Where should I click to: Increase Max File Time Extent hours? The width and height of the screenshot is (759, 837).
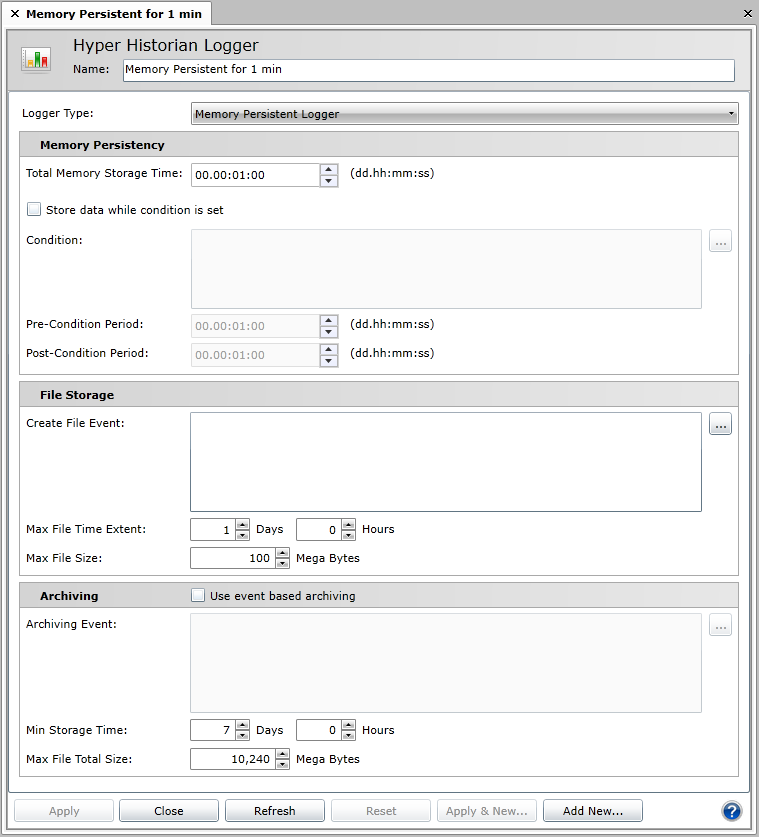tap(348, 524)
